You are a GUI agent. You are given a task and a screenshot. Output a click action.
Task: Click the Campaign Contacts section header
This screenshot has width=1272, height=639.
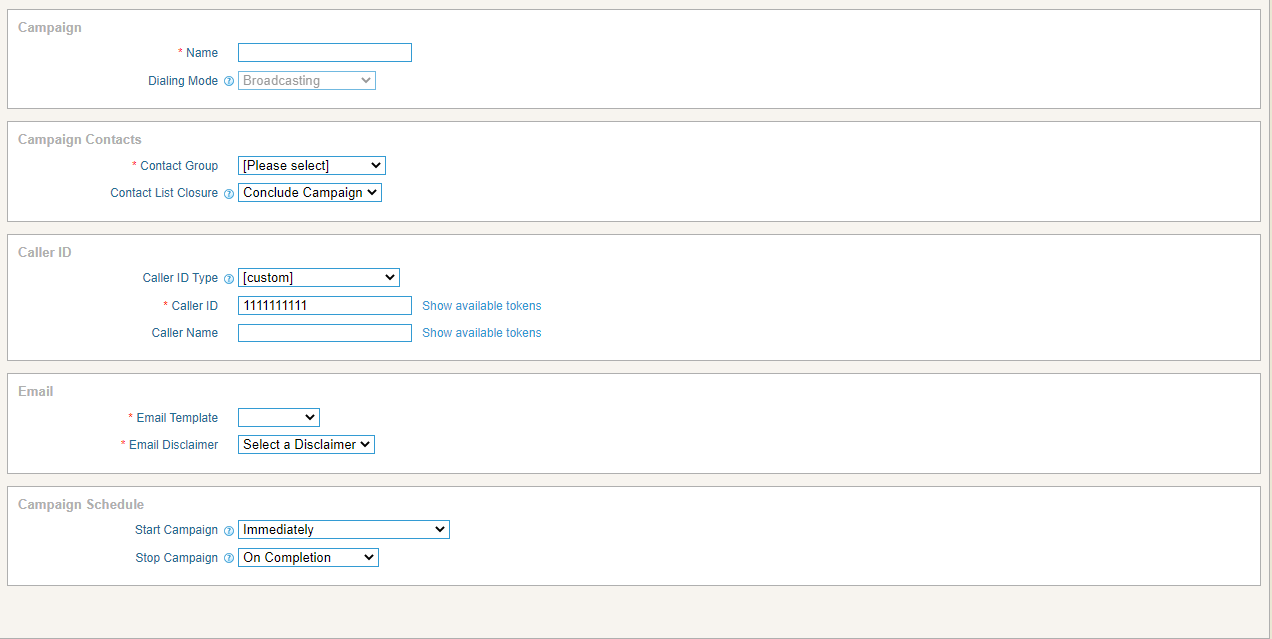click(x=79, y=139)
